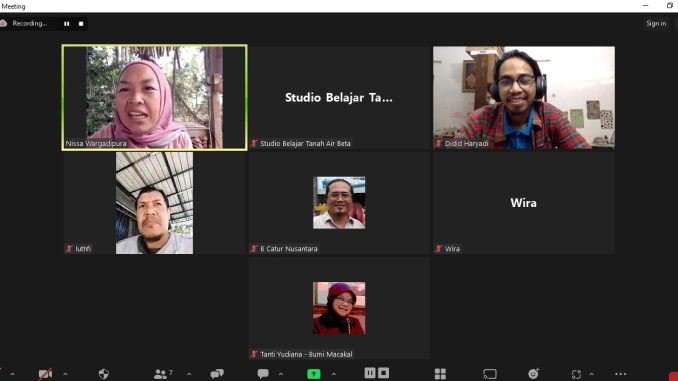Image resolution: width=678 pixels, height=381 pixels.
Task: Click the Sign in link
Action: coord(656,23)
